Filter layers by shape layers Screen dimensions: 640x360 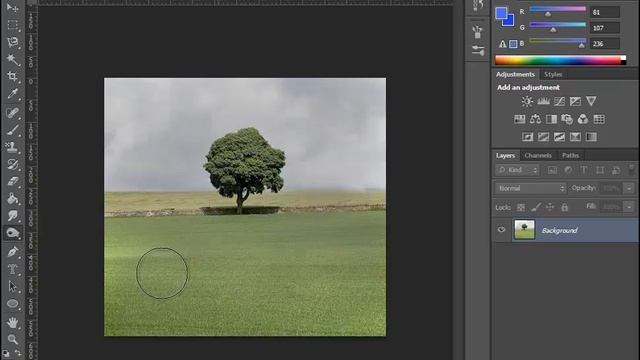click(600, 170)
